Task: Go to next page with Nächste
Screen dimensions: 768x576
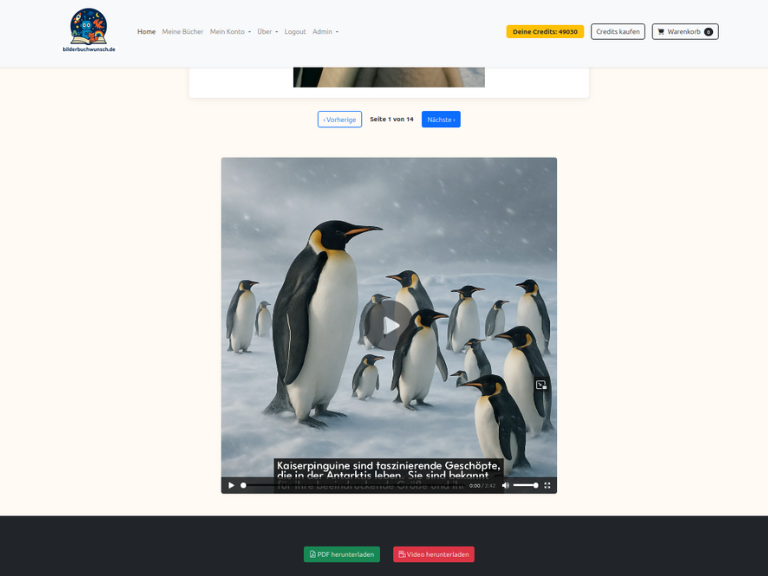Action: [441, 120]
